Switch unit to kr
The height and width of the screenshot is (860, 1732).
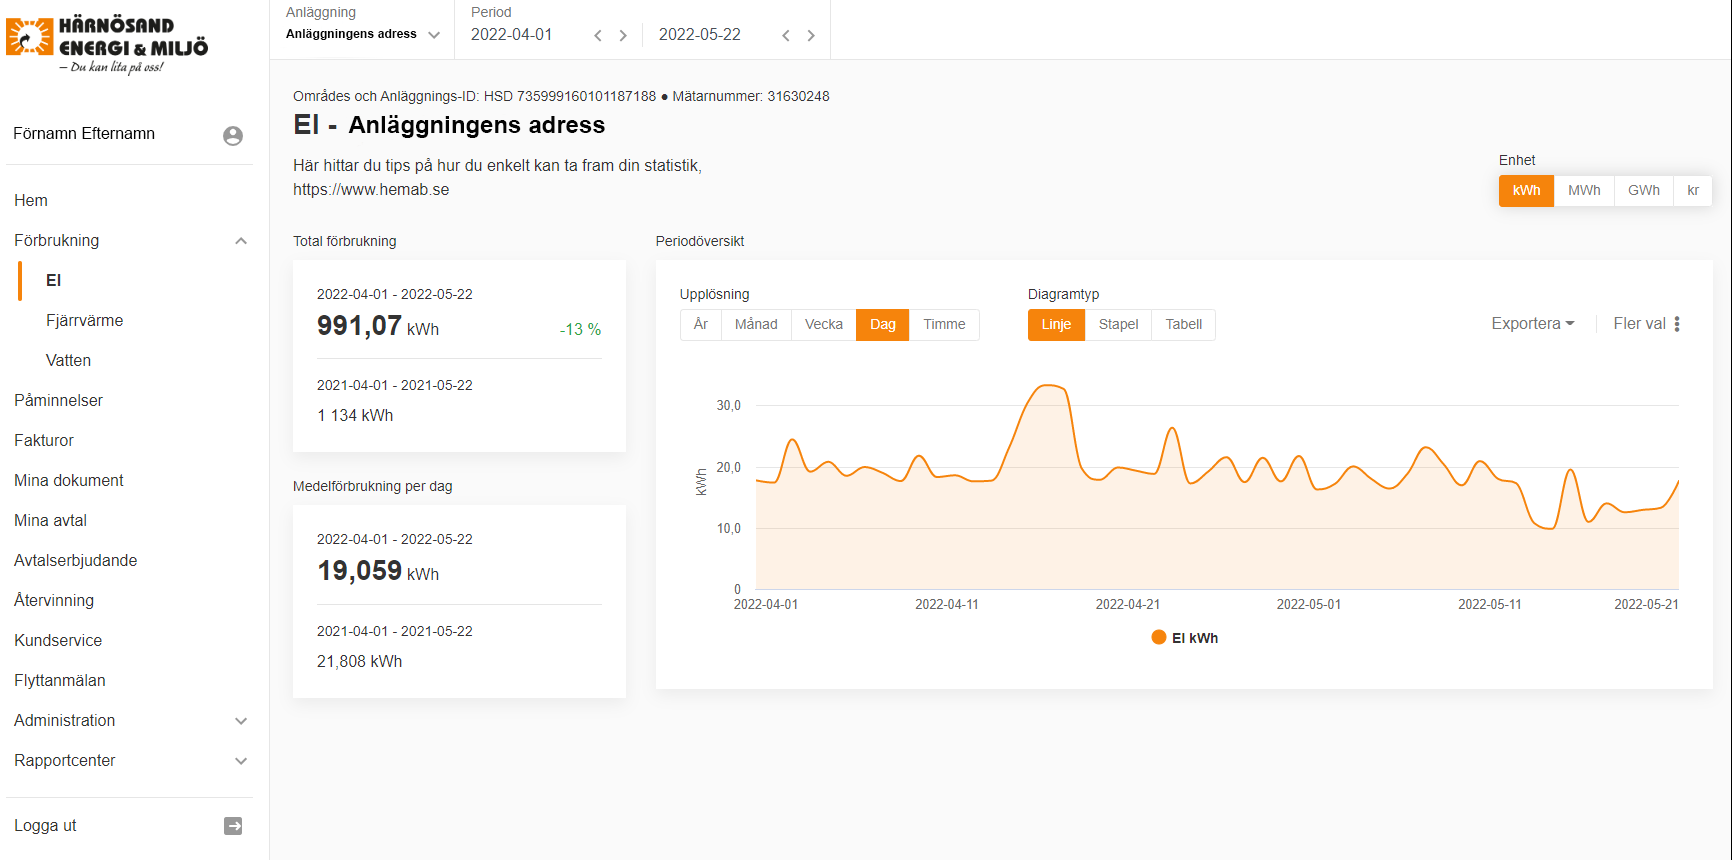pyautogui.click(x=1692, y=191)
